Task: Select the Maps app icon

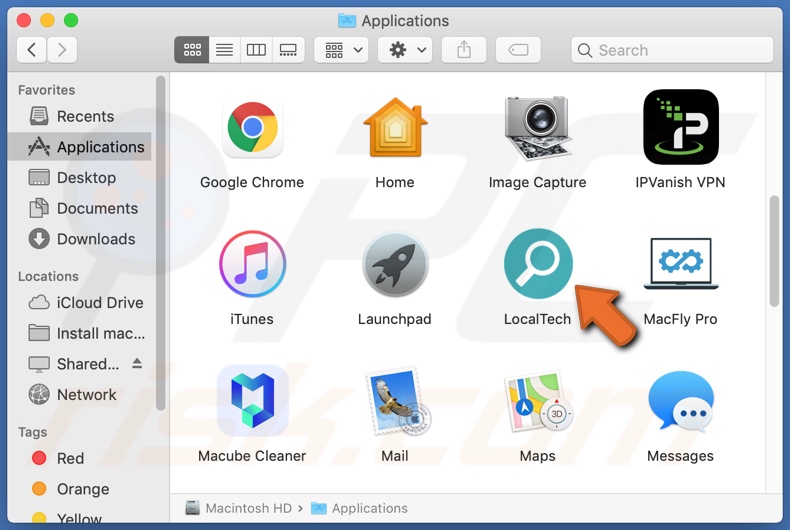Action: click(x=538, y=402)
